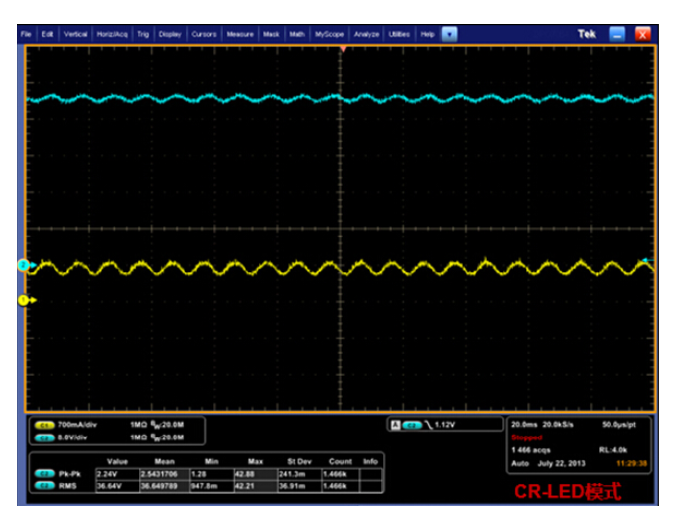Screen dimensions: 686x526
Task: Click the C1 badge beside 700mA/div
Action: coord(44,425)
